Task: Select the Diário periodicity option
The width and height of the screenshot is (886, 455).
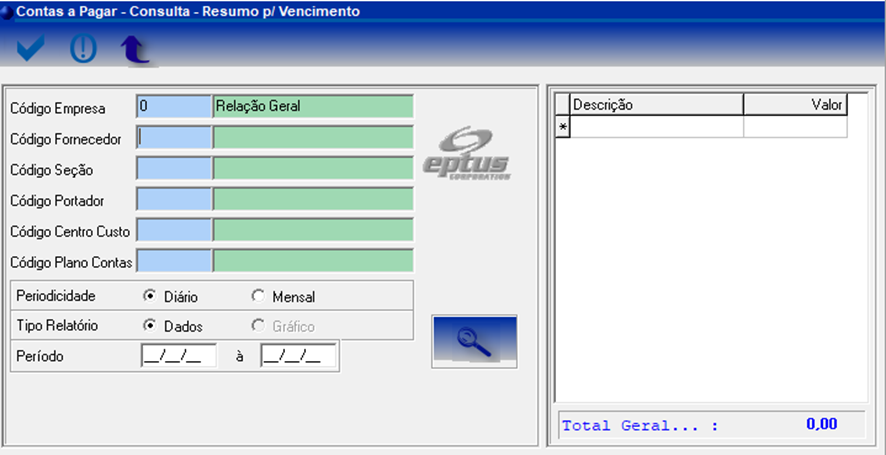Action: tap(150, 297)
